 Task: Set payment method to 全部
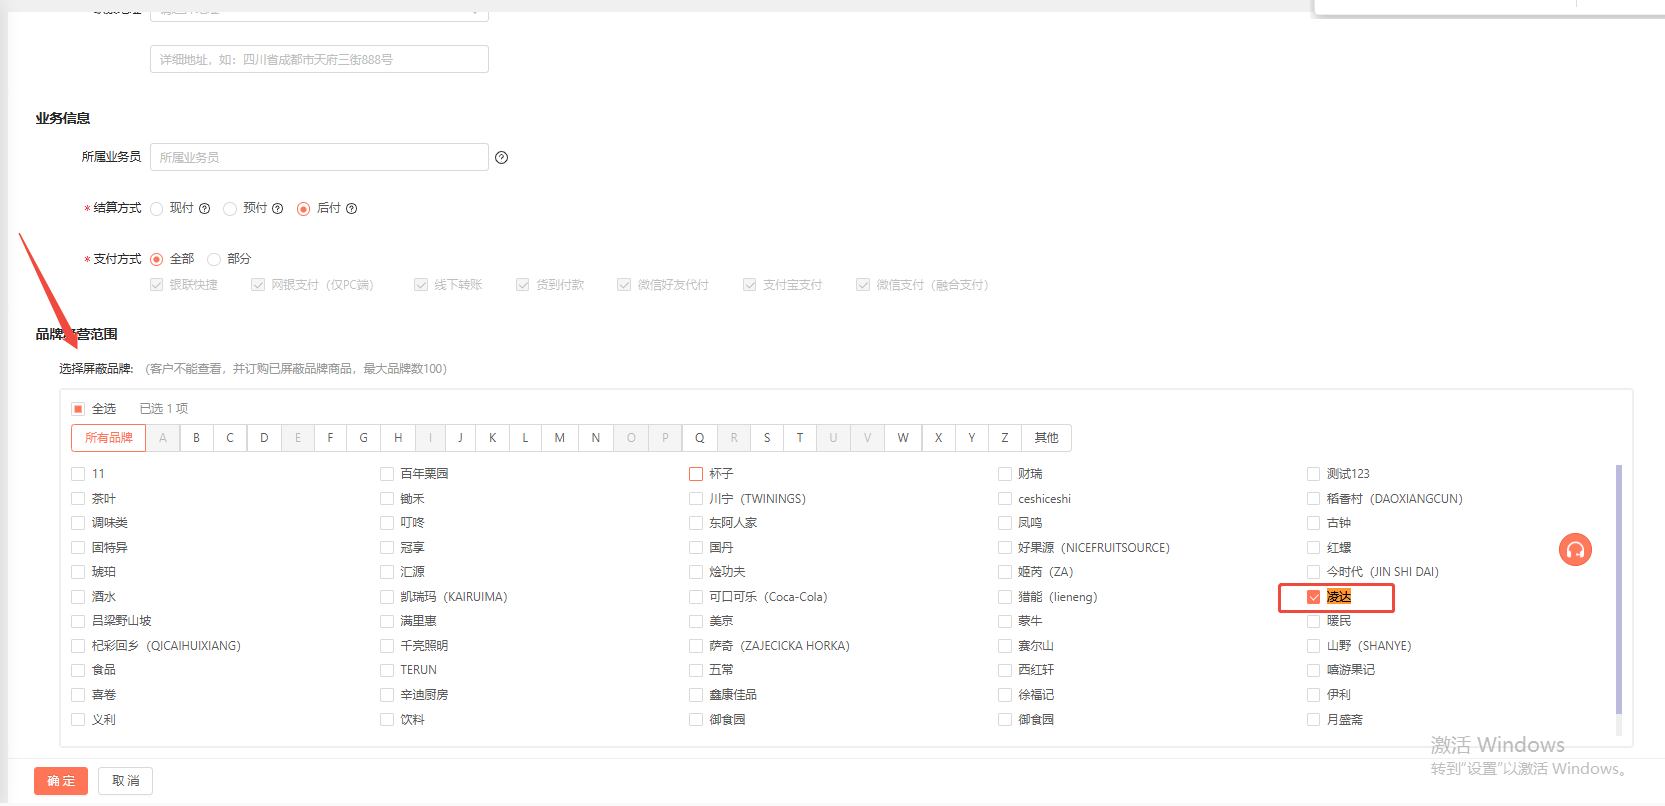click(157, 259)
